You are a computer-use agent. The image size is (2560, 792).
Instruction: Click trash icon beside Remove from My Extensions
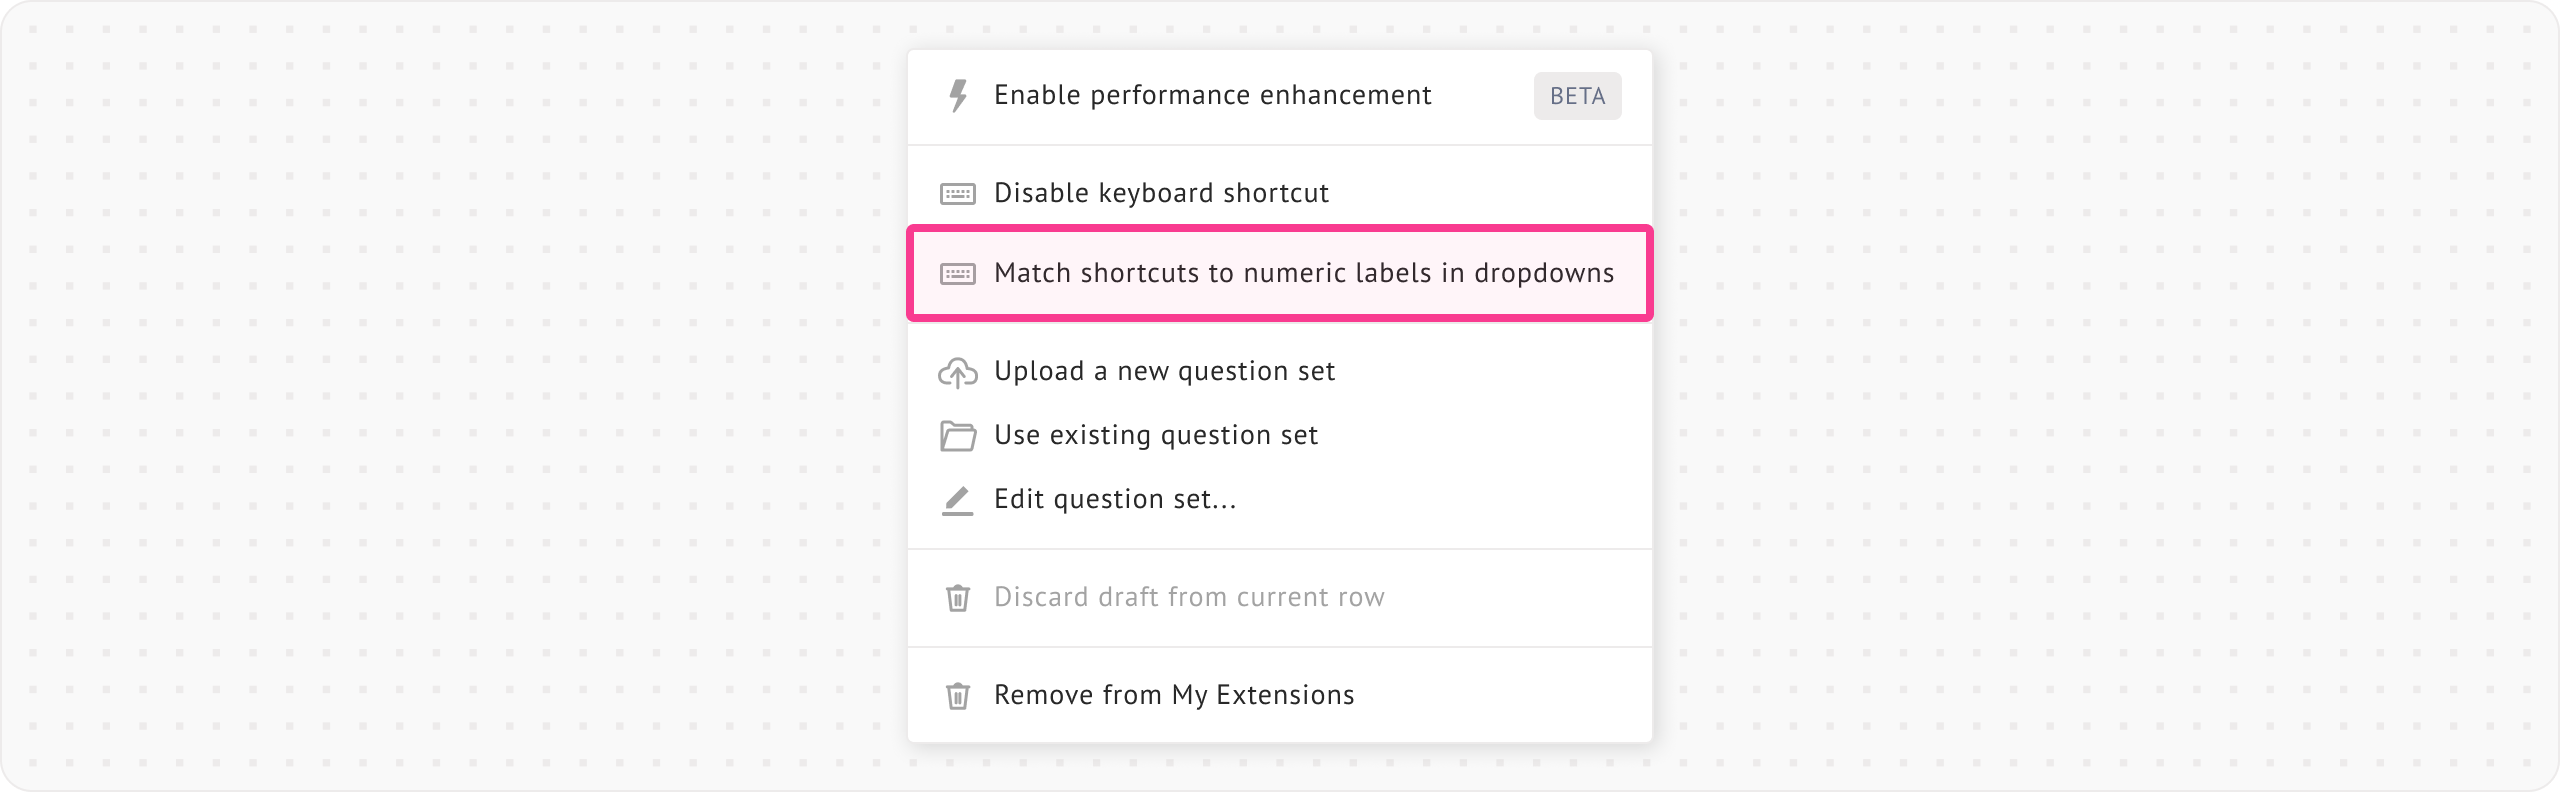pyautogui.click(x=958, y=696)
